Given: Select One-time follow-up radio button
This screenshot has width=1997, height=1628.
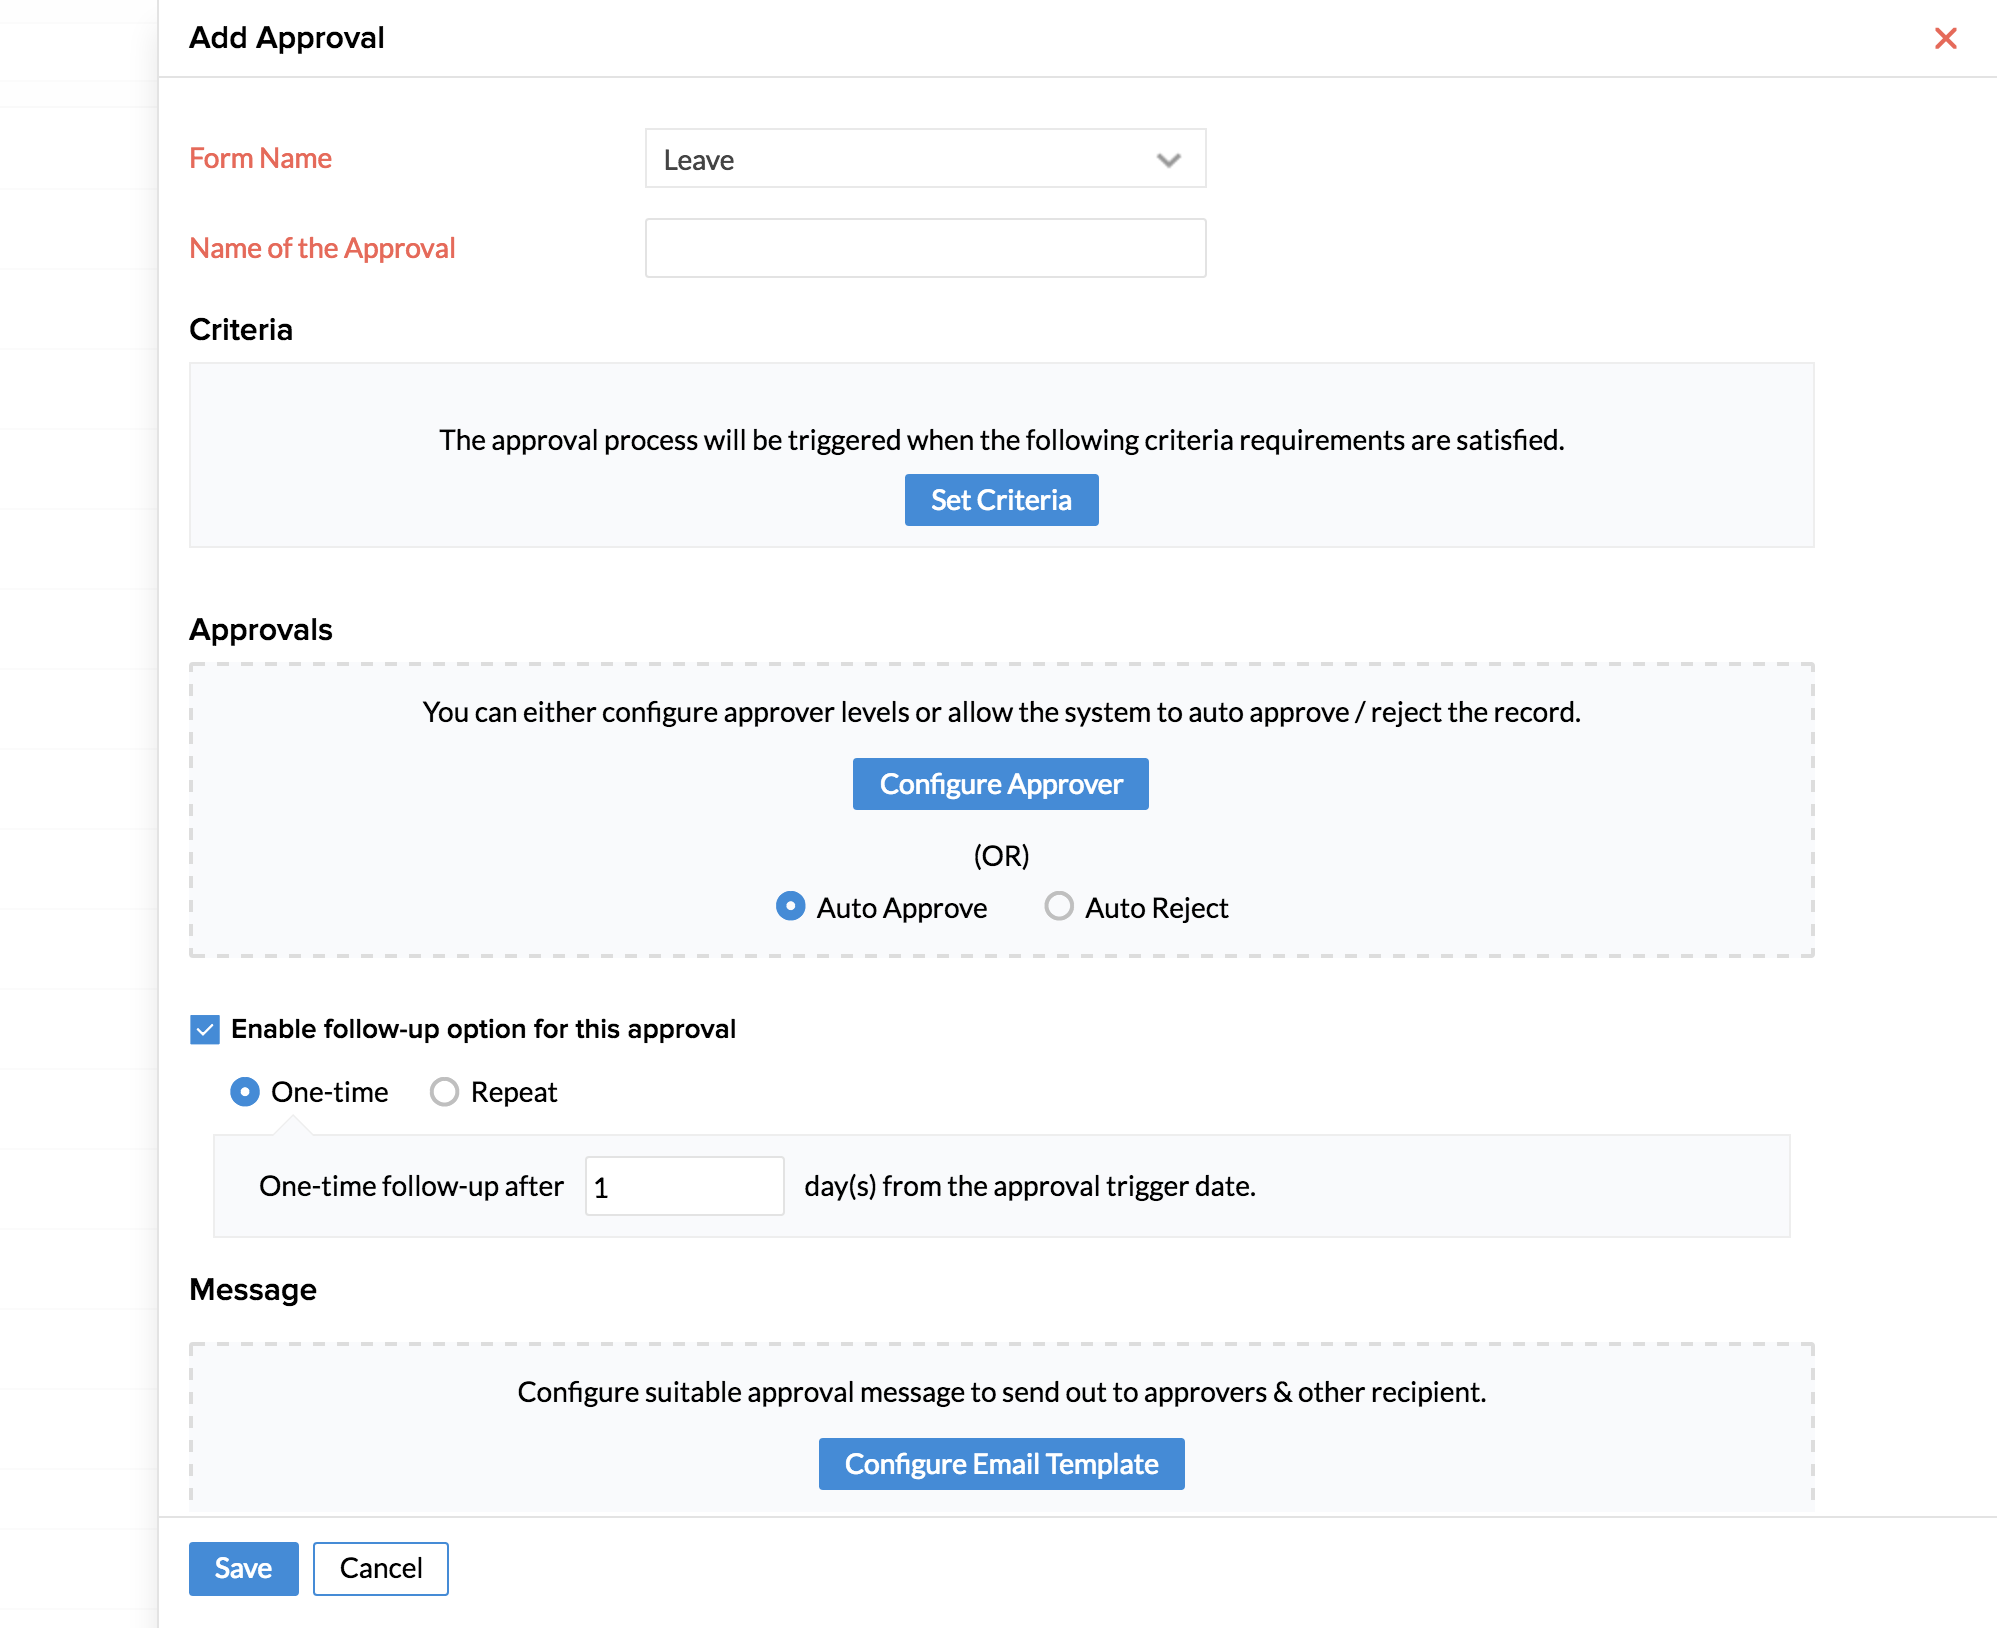Looking at the screenshot, I should click(245, 1092).
